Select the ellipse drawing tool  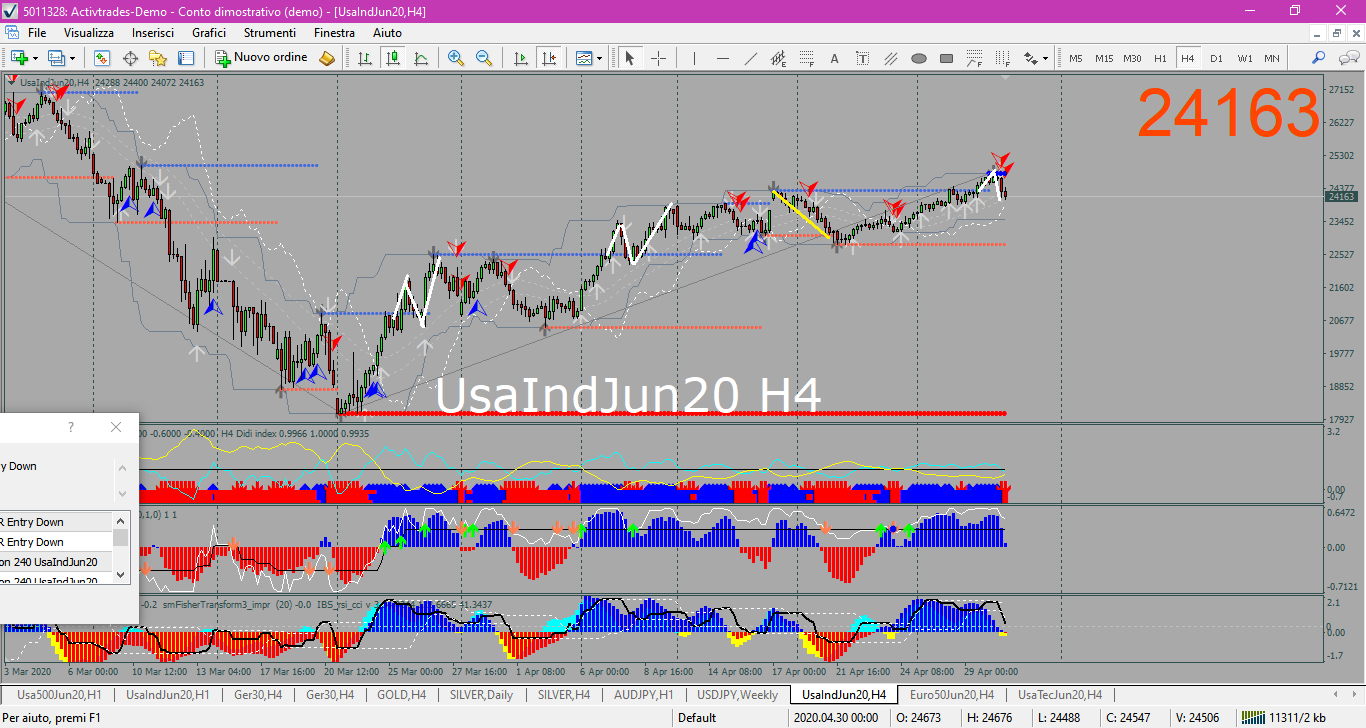tap(918, 58)
